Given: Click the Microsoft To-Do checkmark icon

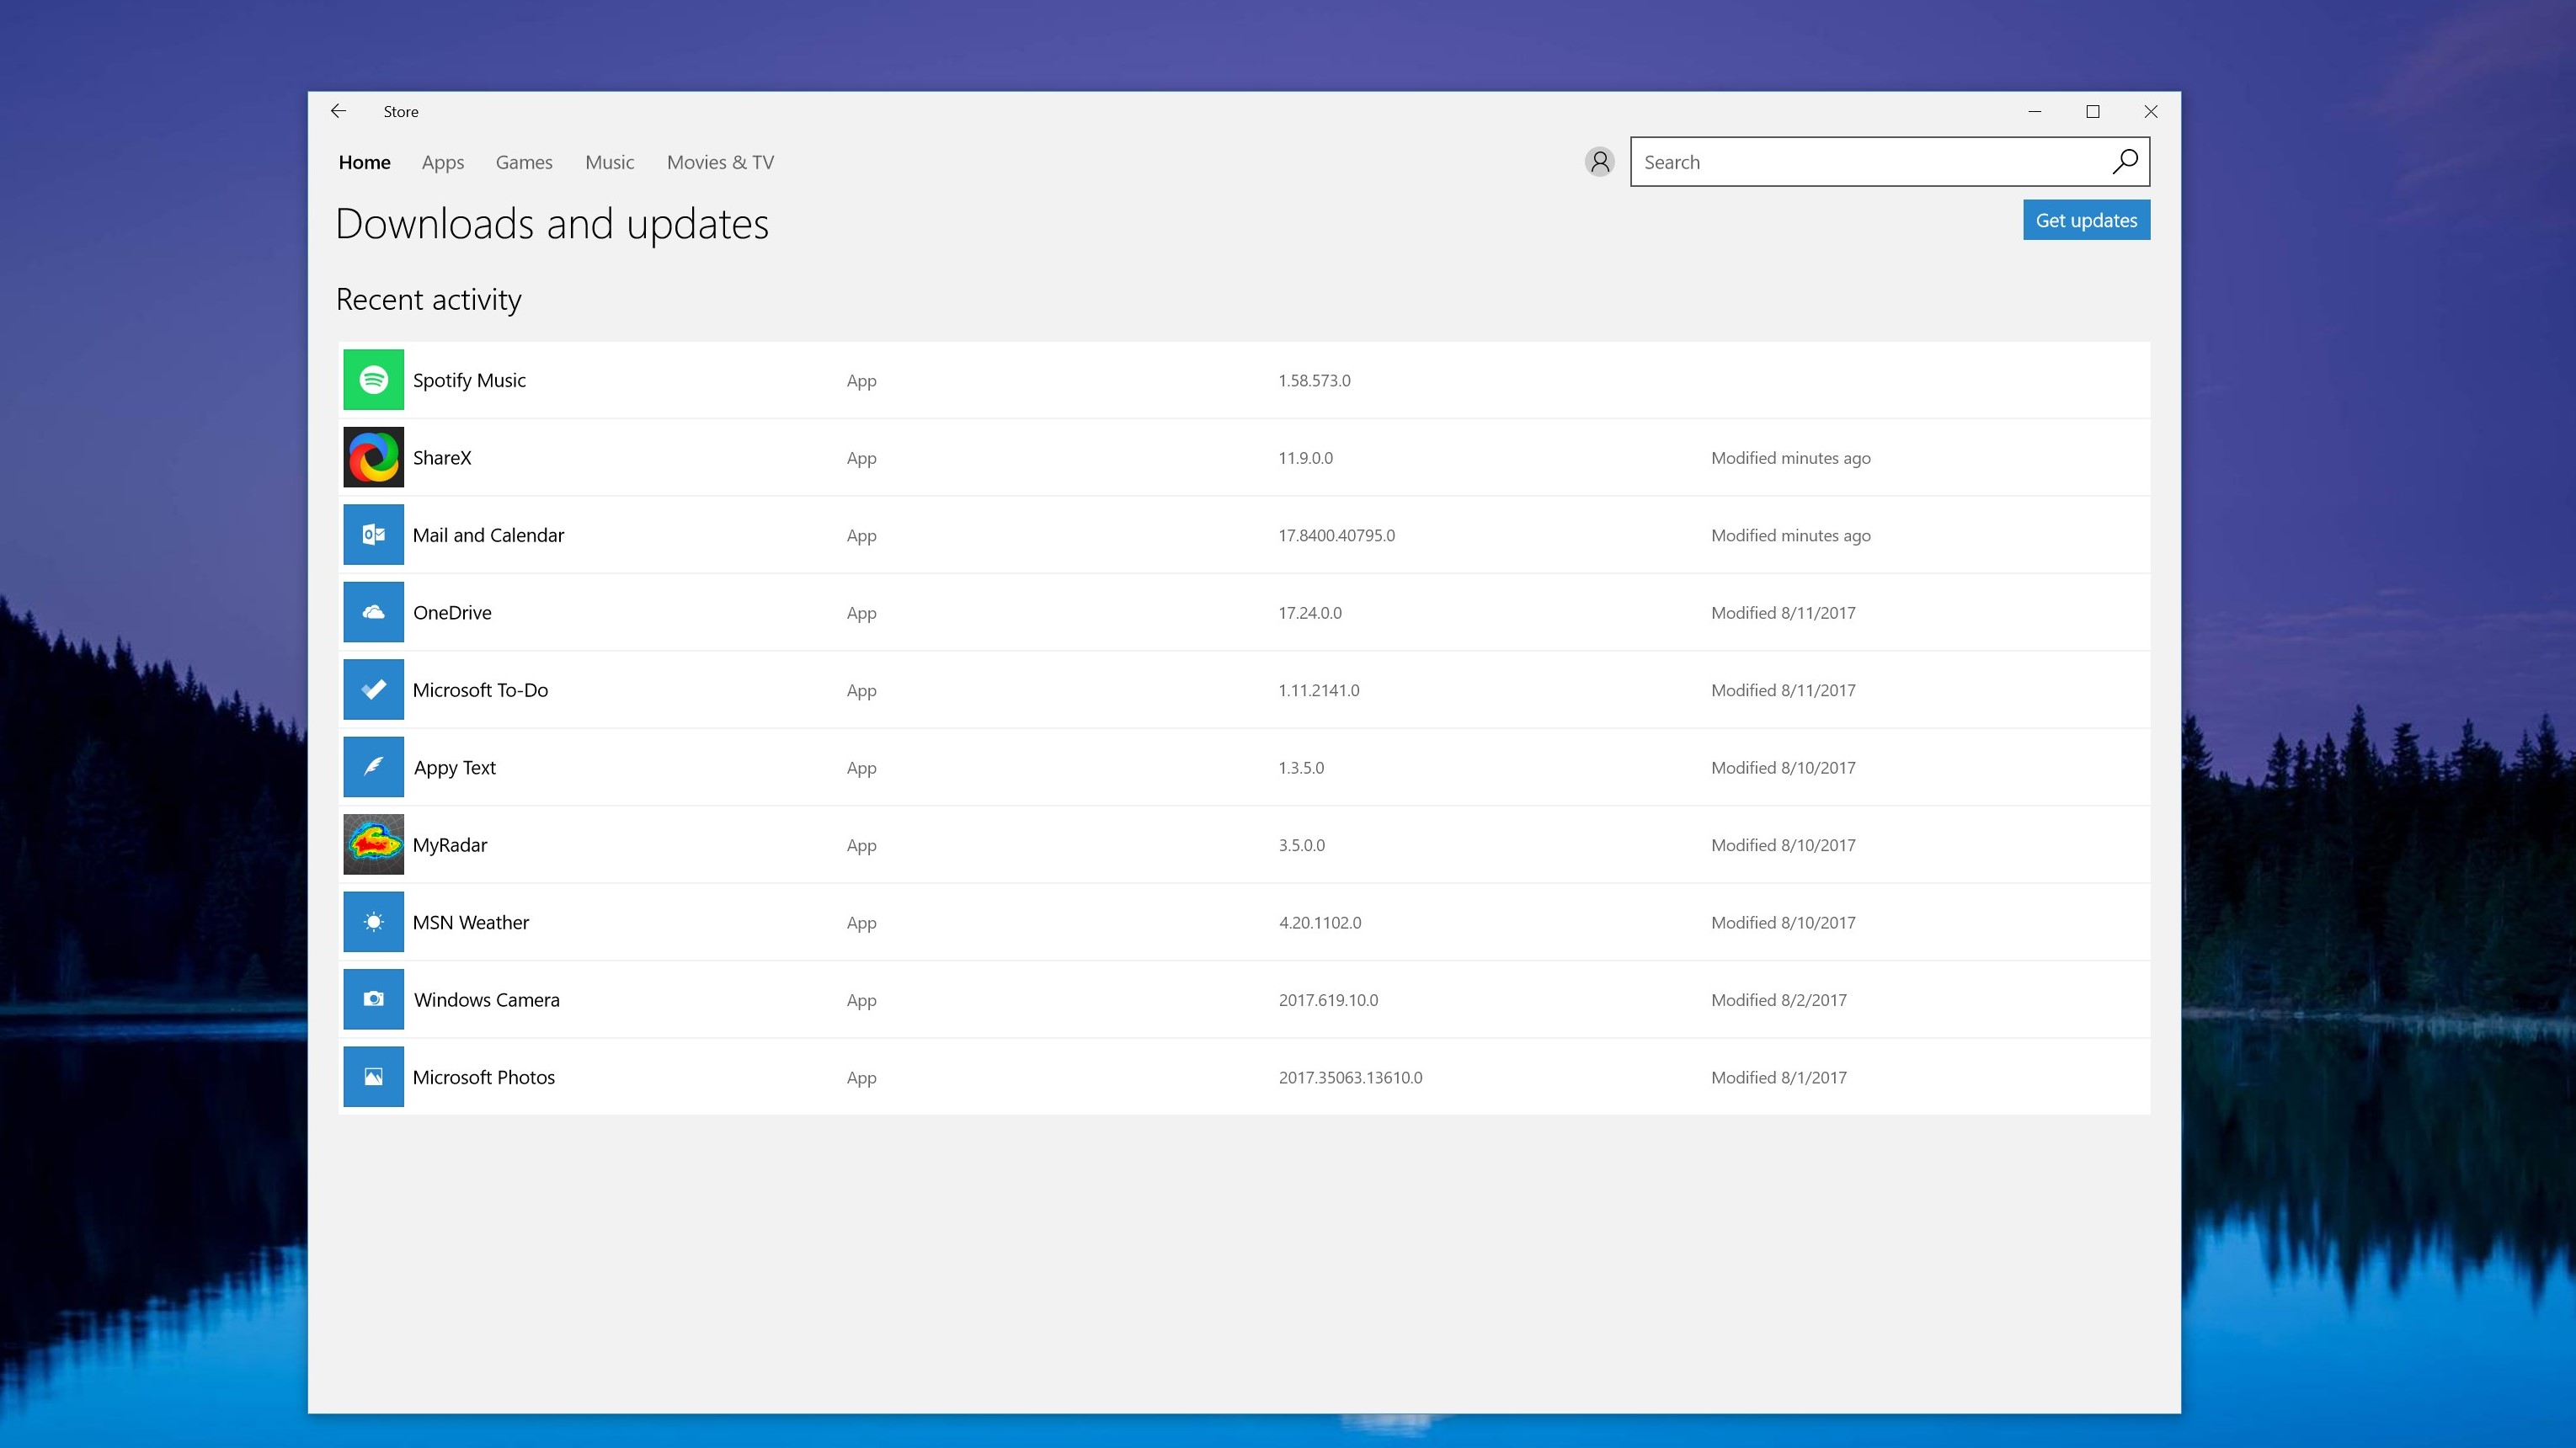Looking at the screenshot, I should tap(373, 690).
